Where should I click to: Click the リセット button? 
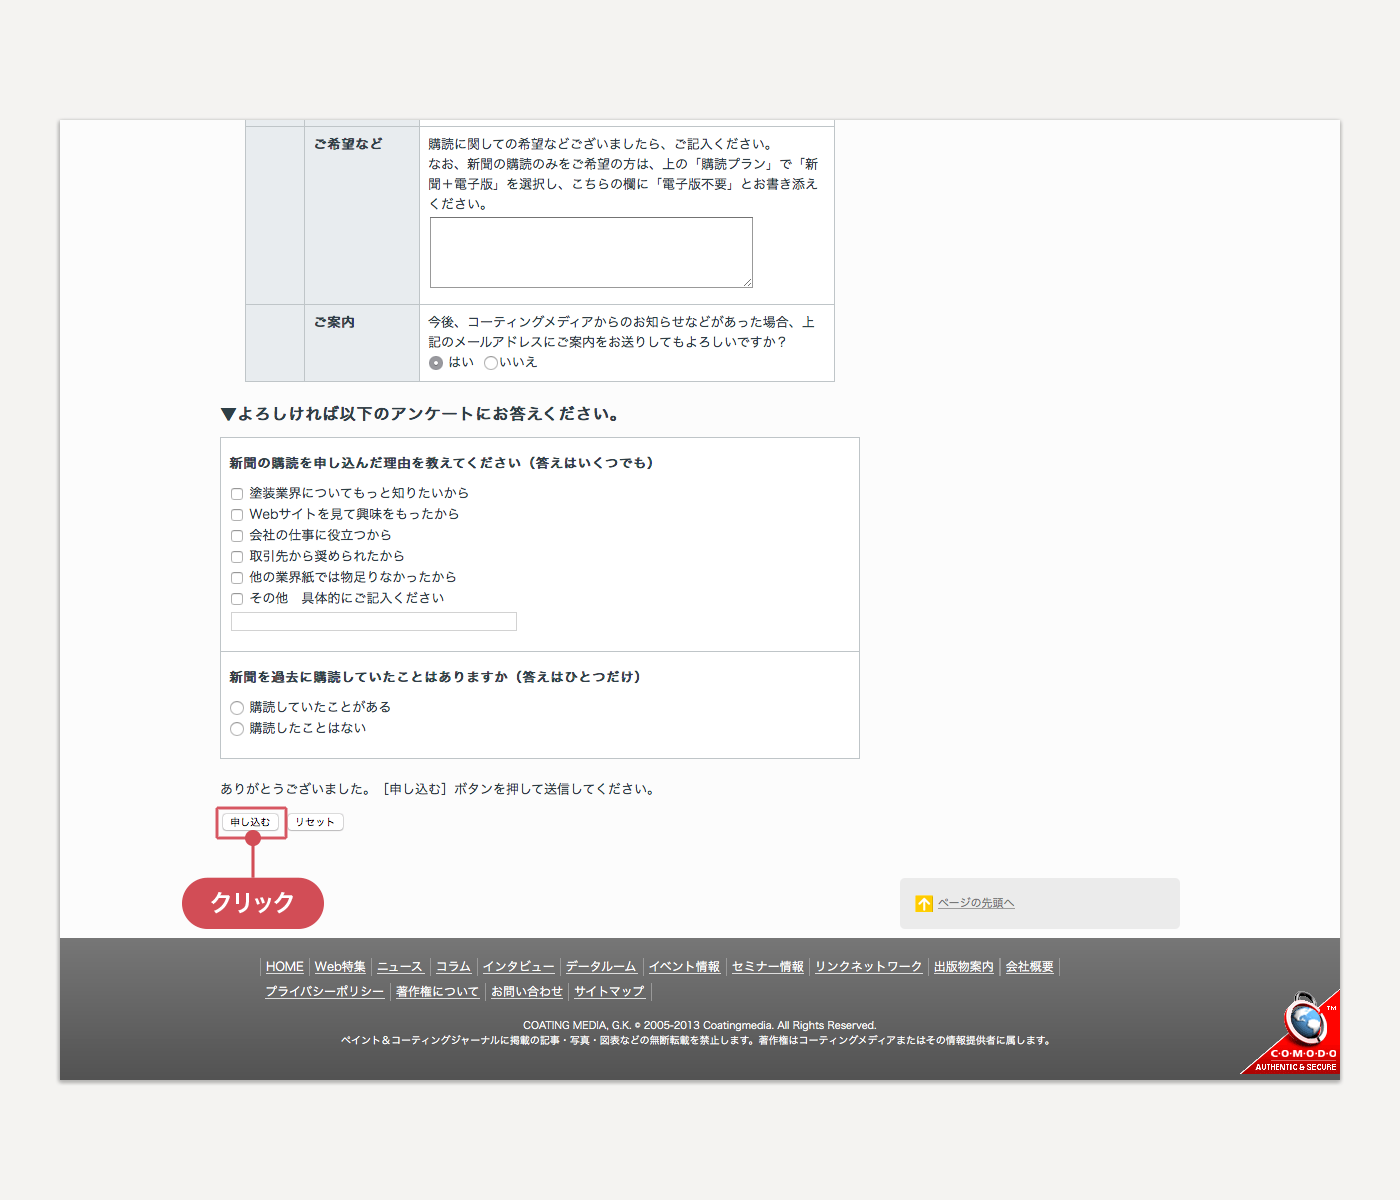point(315,822)
